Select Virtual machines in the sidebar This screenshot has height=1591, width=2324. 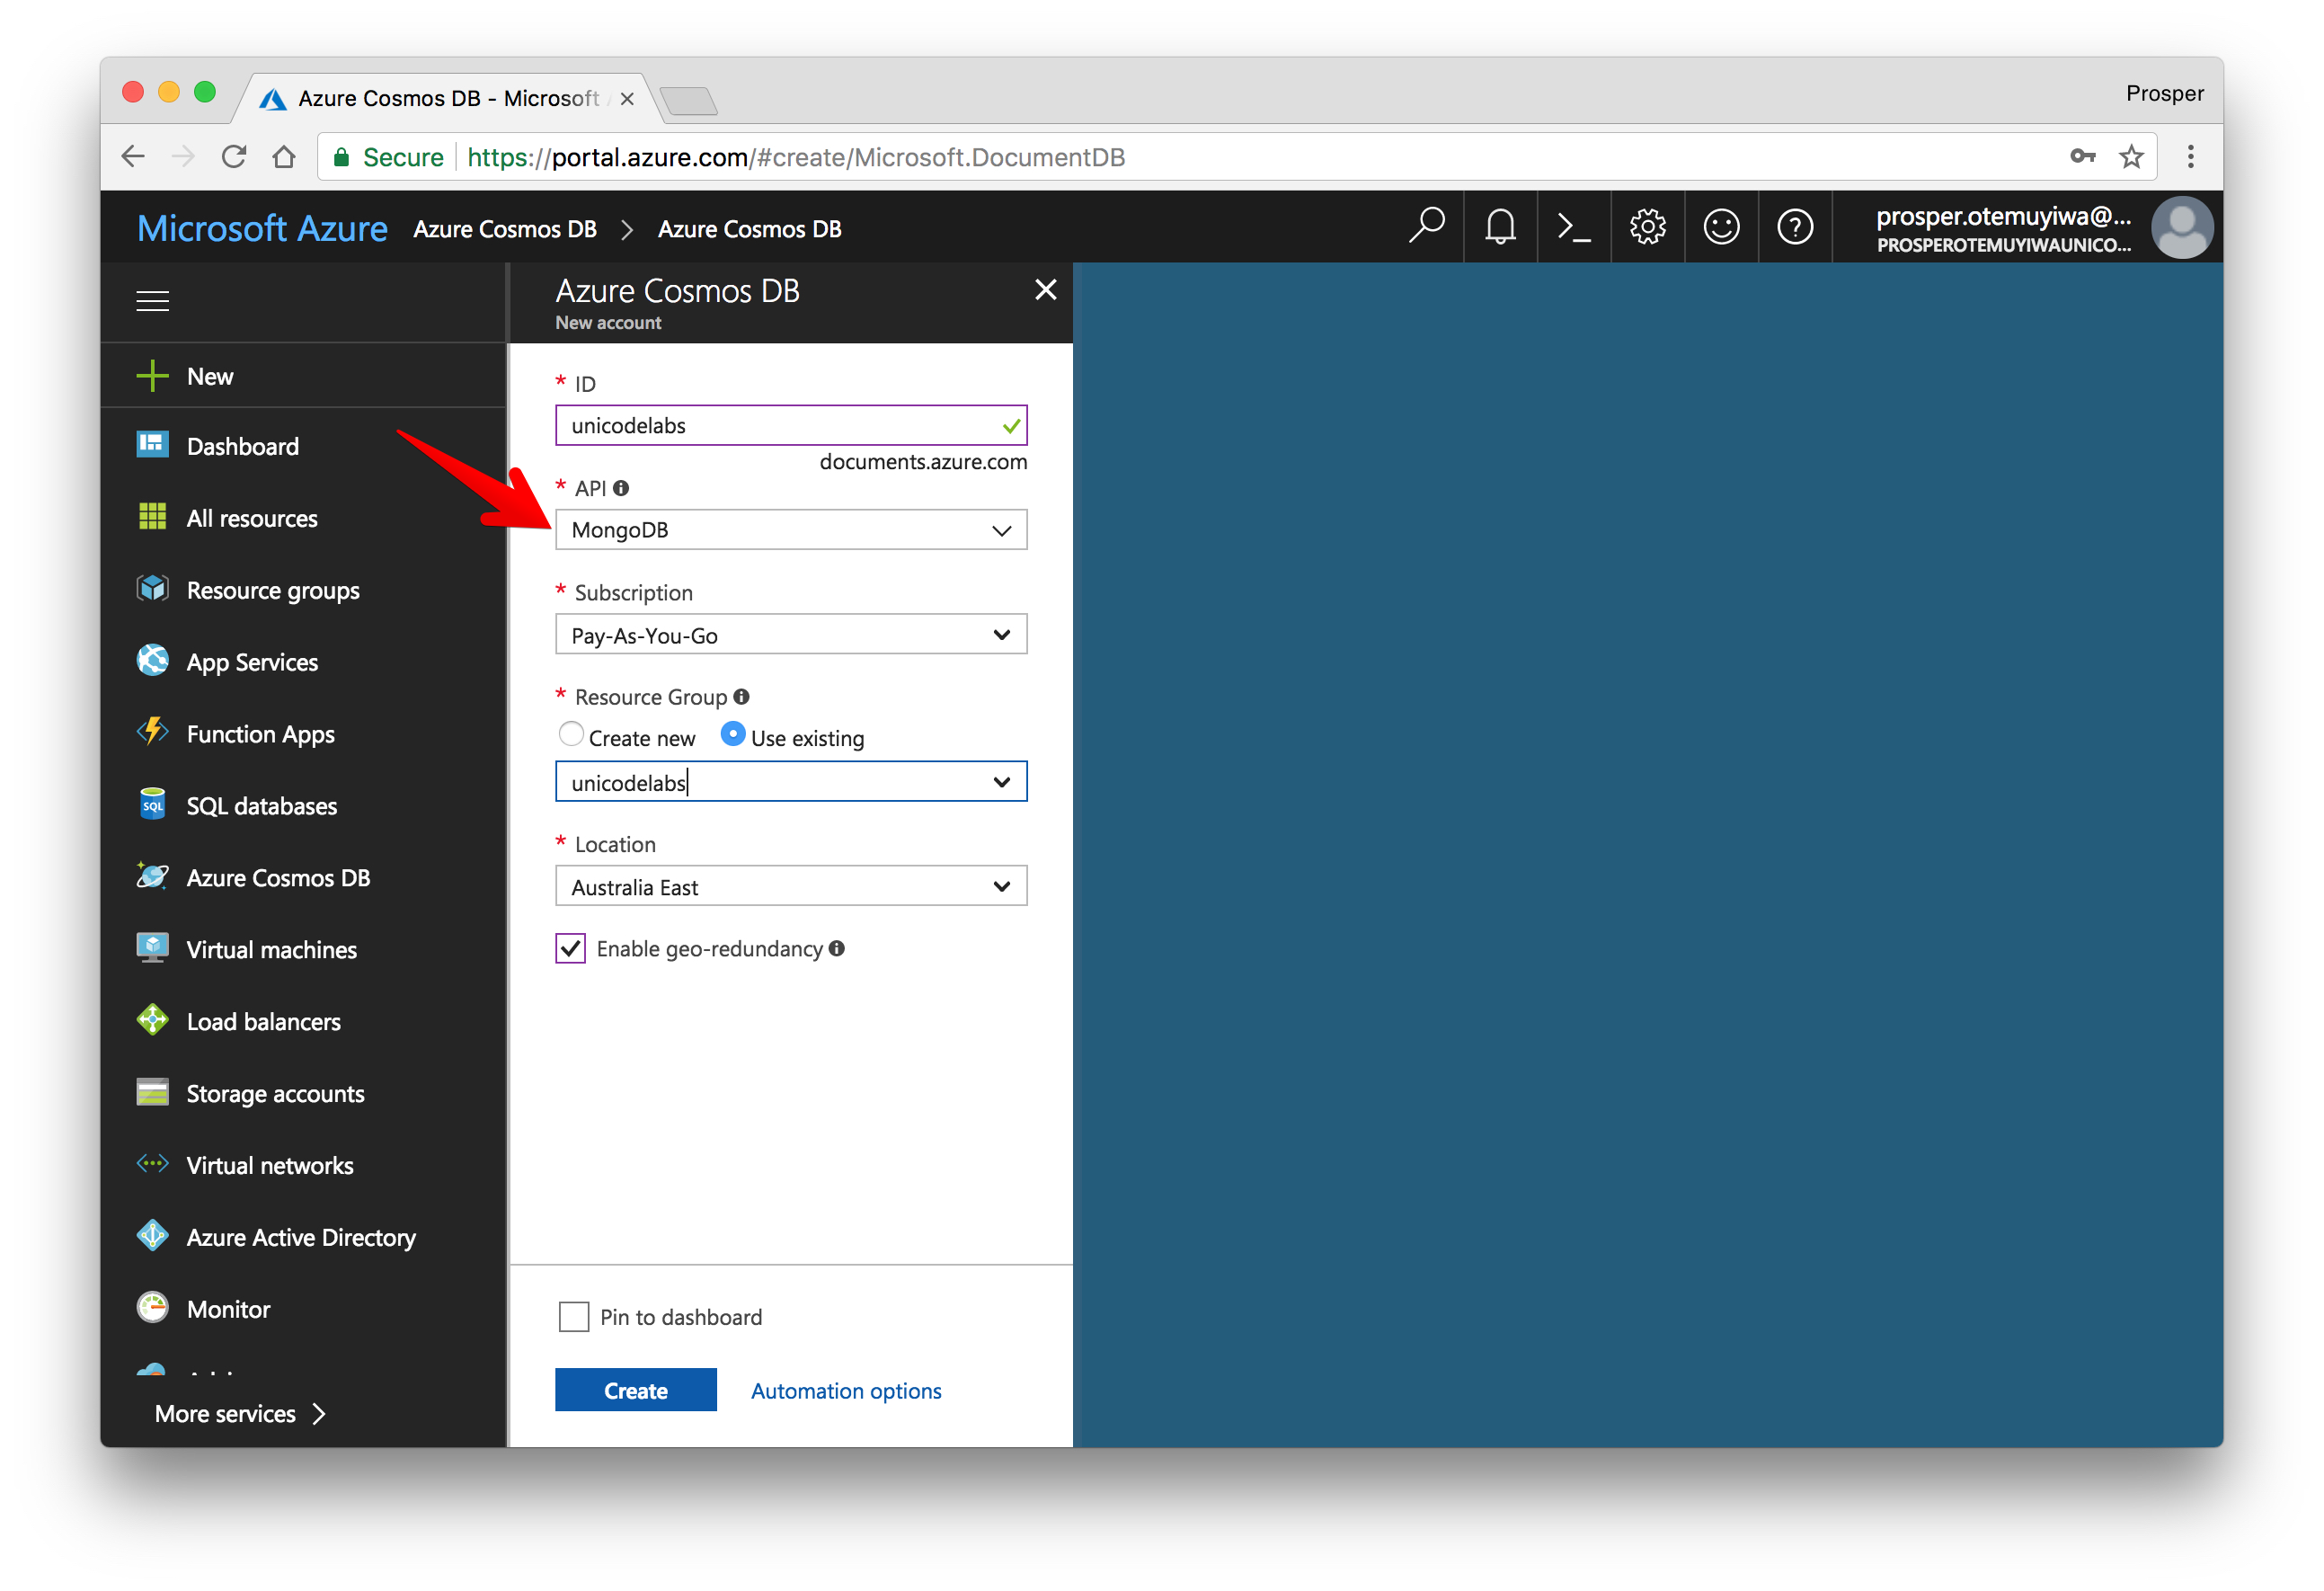click(x=271, y=949)
